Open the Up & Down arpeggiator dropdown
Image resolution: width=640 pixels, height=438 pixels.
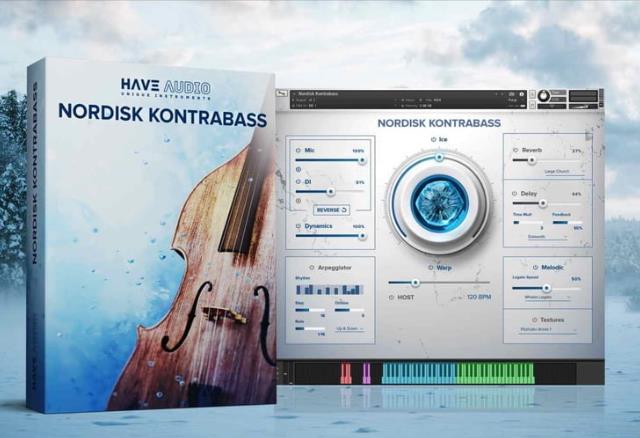point(349,329)
